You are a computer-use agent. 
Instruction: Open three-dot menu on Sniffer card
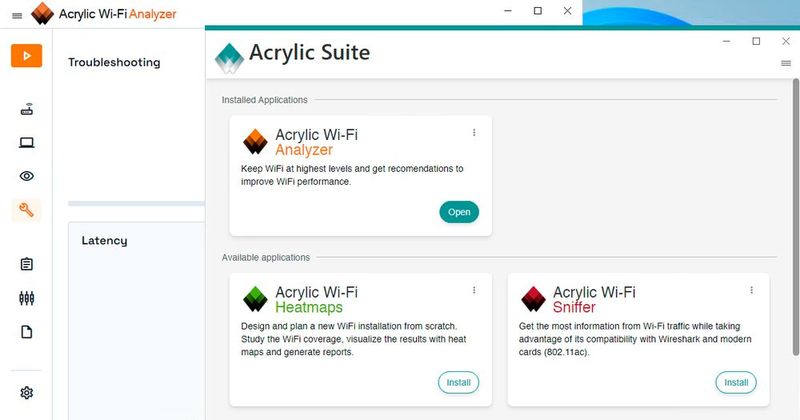point(752,290)
